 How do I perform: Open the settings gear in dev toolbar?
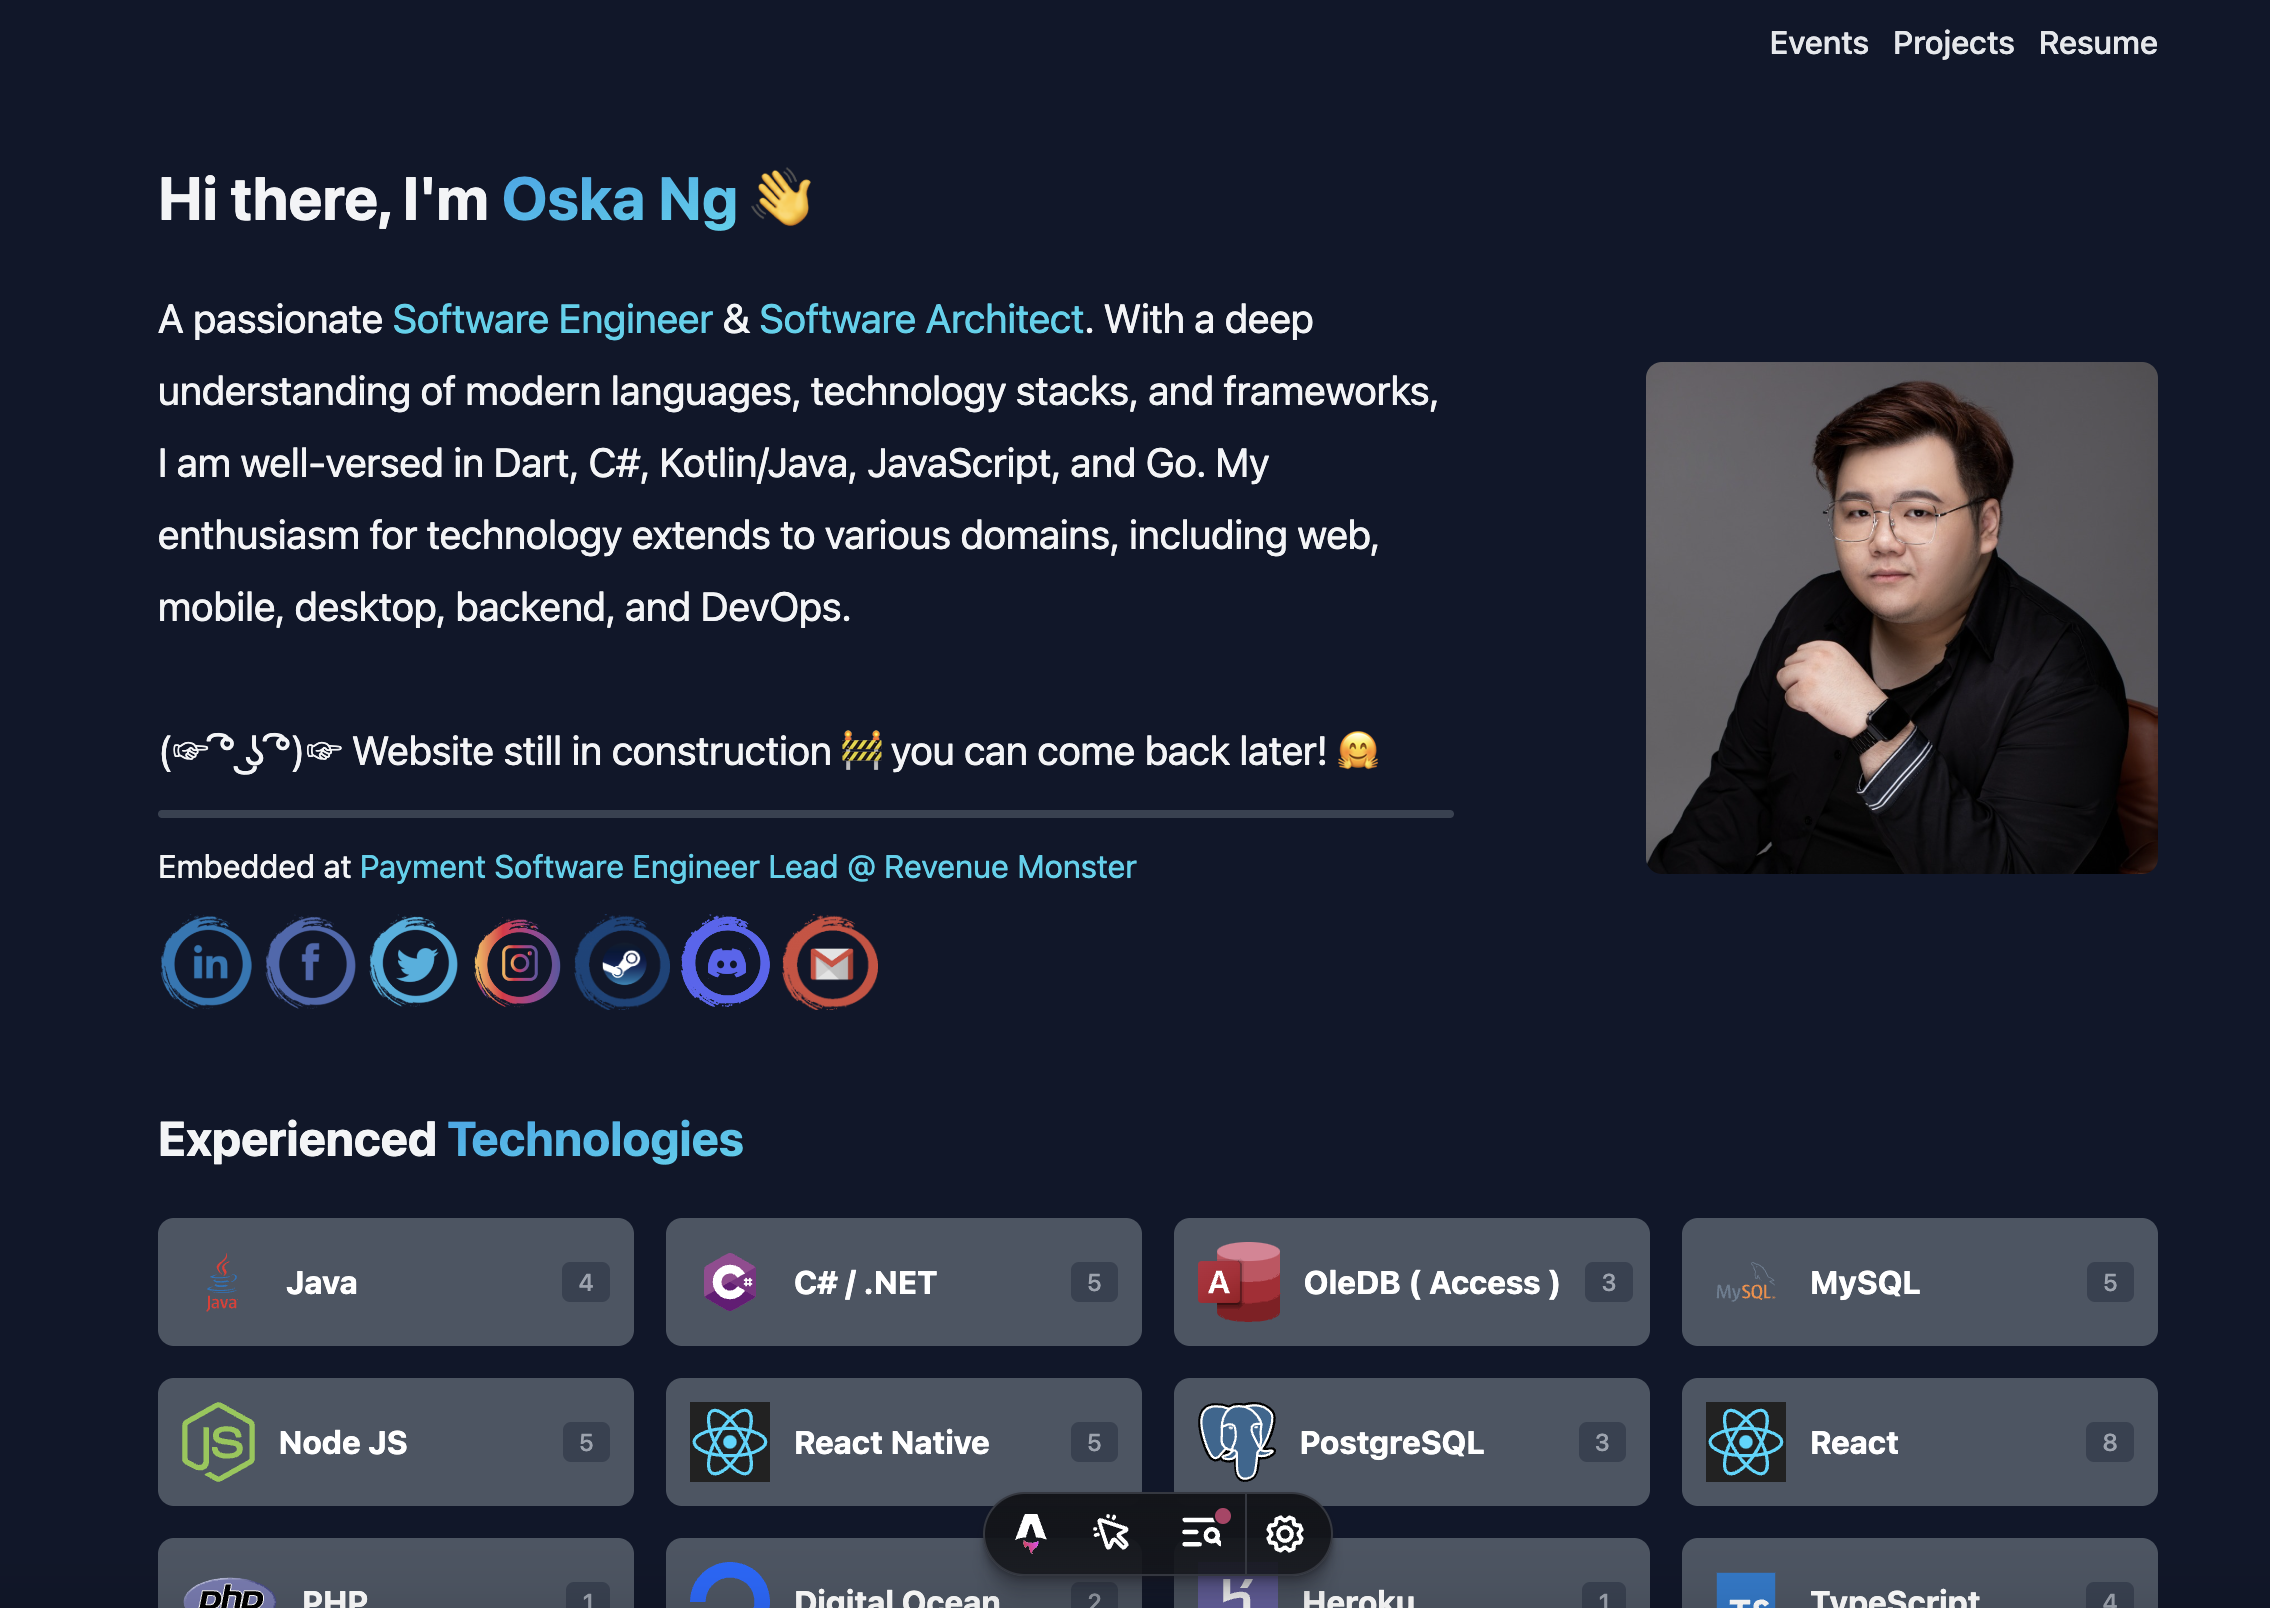(1285, 1533)
